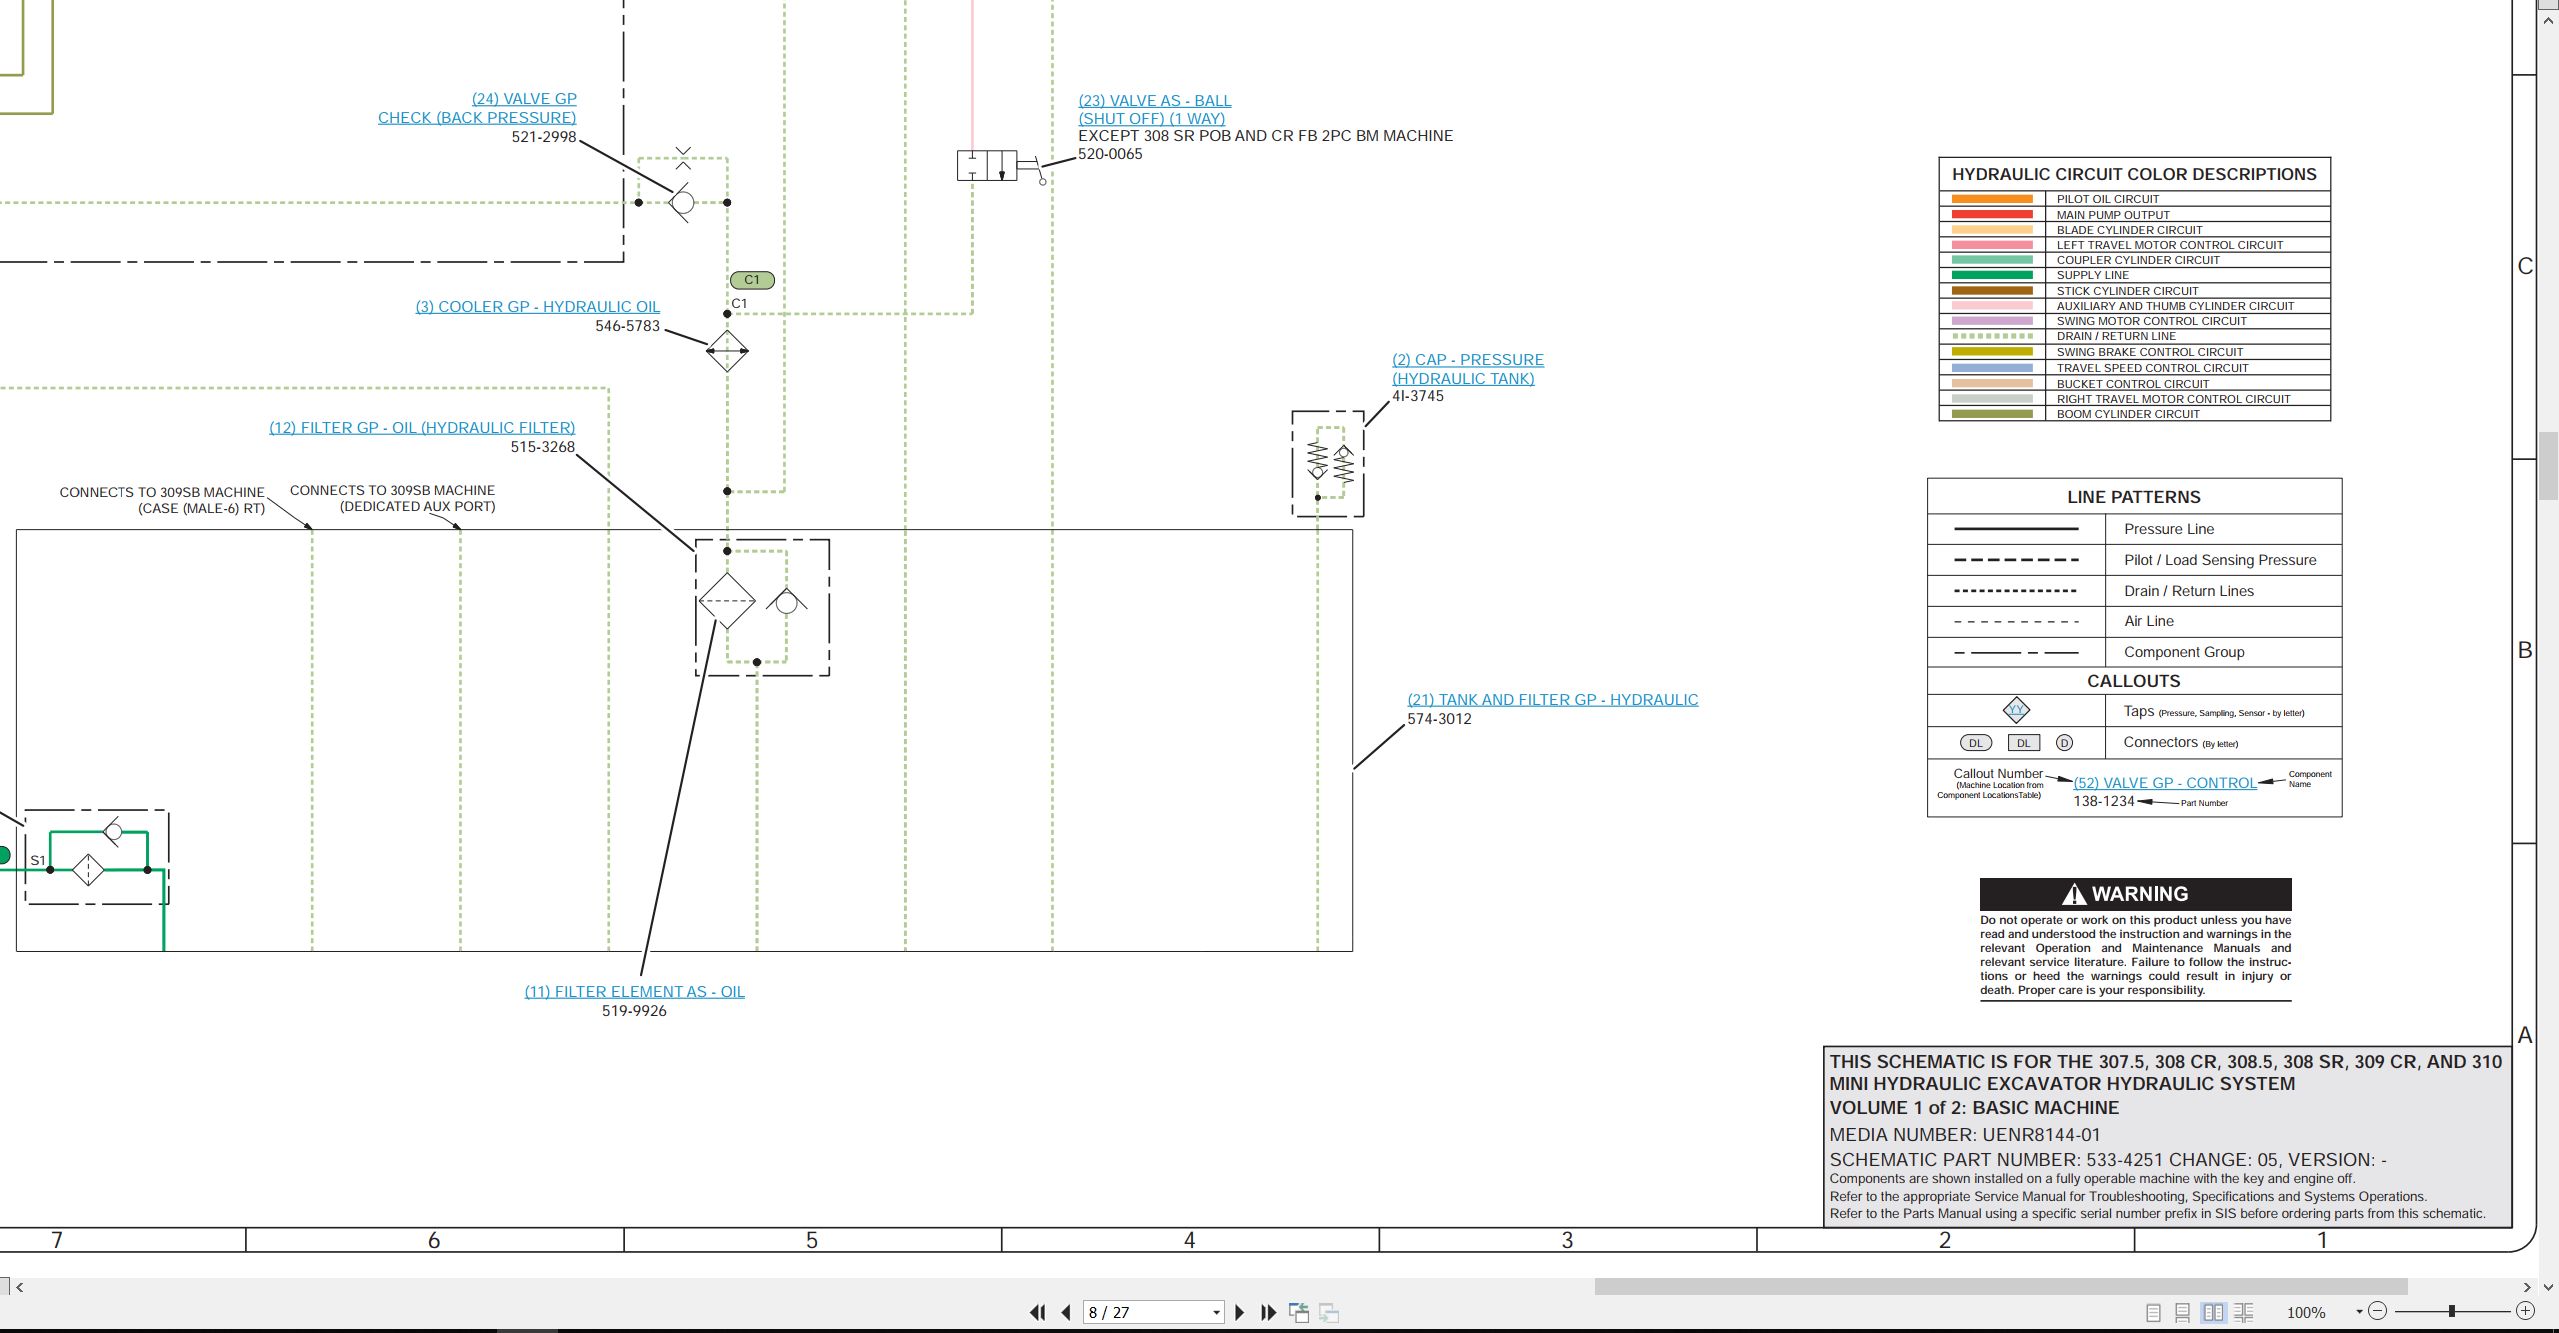Image resolution: width=2559 pixels, height=1333 pixels.
Task: Click the pressure cap spring valve symbol
Action: tap(1330, 462)
